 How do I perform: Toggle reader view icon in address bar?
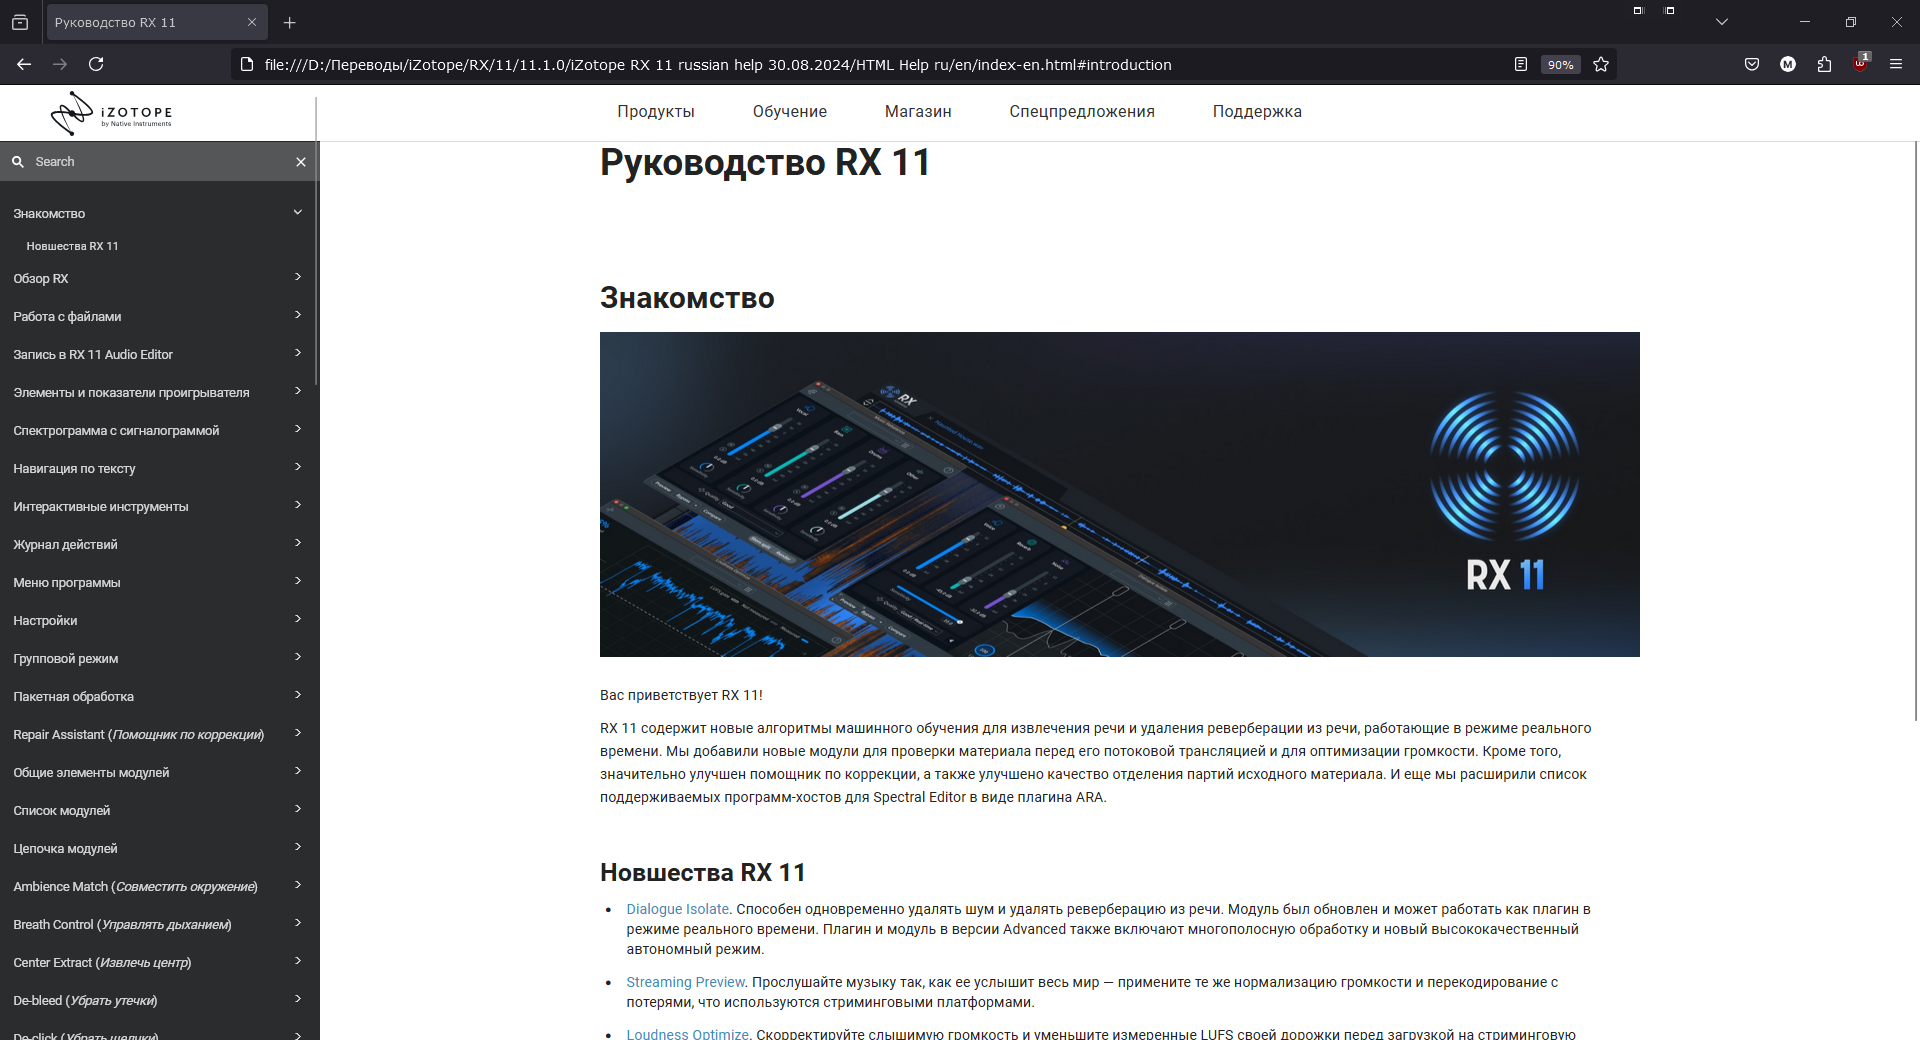1521,64
